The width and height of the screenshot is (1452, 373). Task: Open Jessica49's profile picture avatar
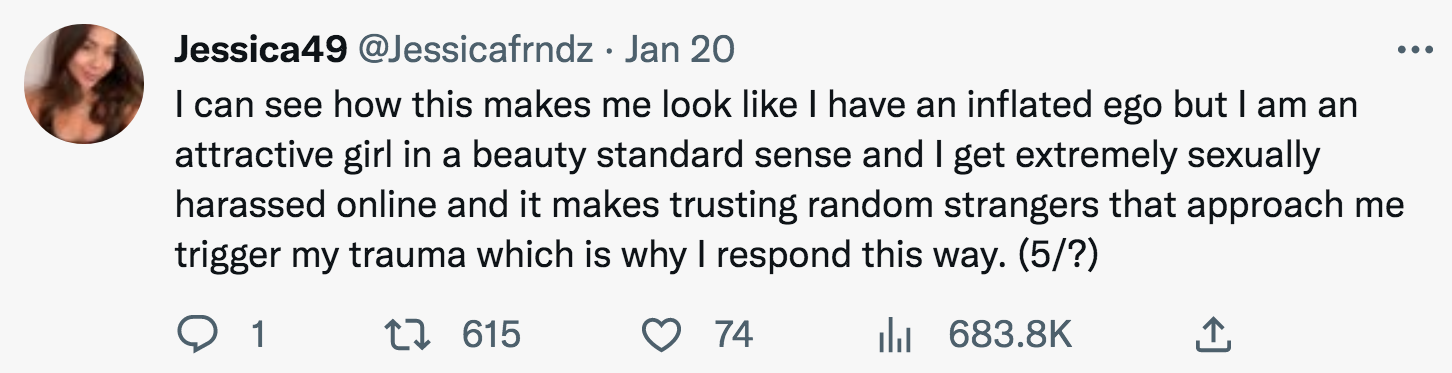coord(84,84)
